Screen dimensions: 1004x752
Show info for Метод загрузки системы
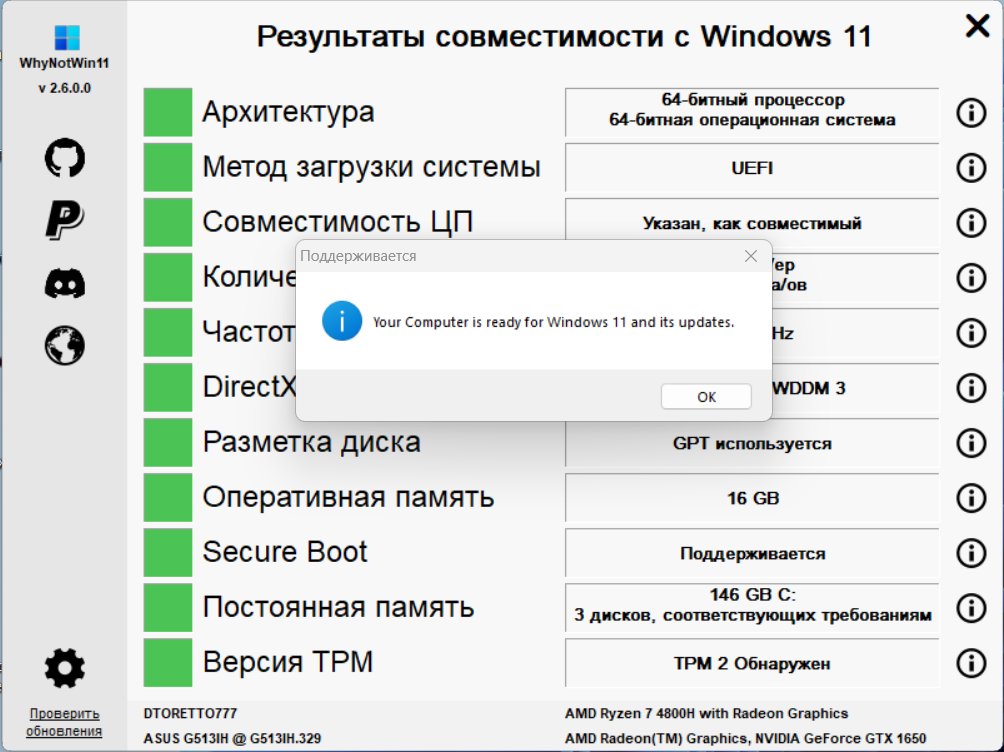click(x=971, y=168)
